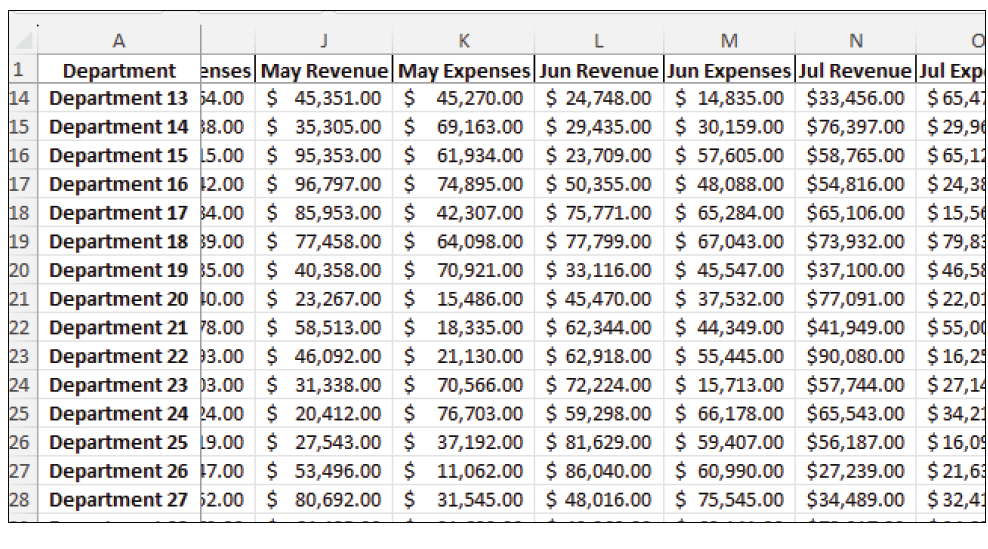Image resolution: width=988 pixels, height=549 pixels.
Task: Click the Select All corner triangle
Action: coord(23,41)
